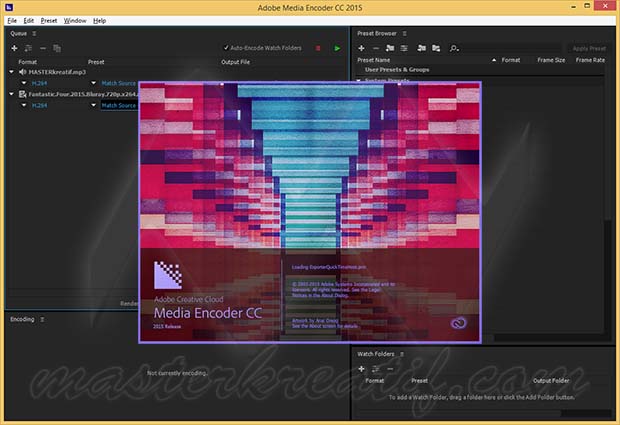This screenshot has height=425, width=620.
Task: Open the Preset Browser panel menu
Action: click(x=405, y=34)
